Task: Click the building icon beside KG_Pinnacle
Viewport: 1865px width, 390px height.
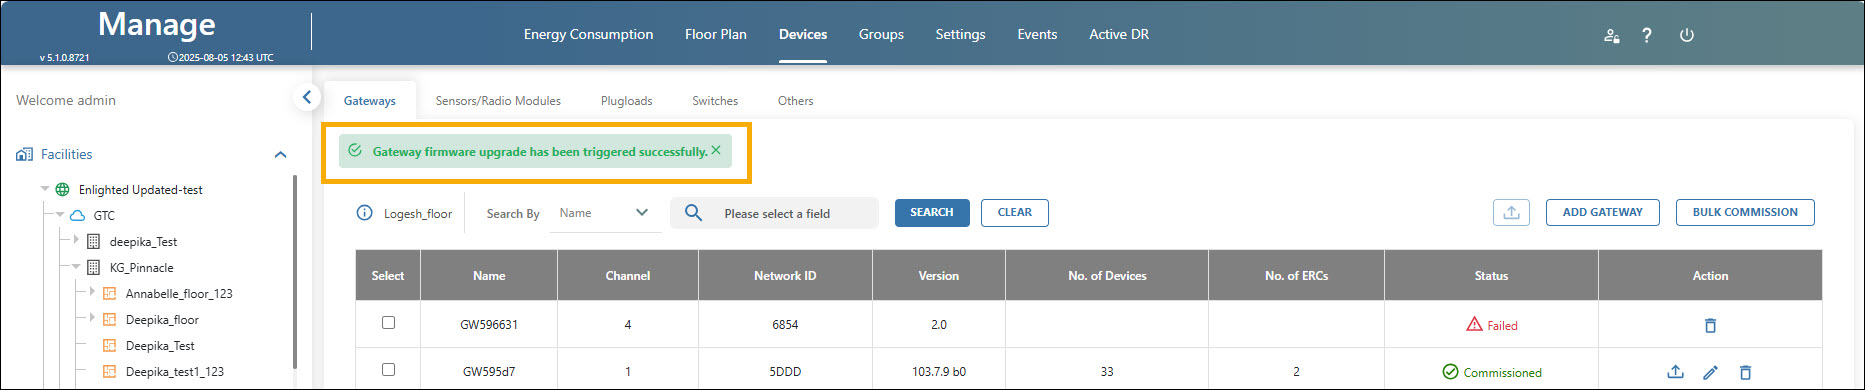Action: 94,267
